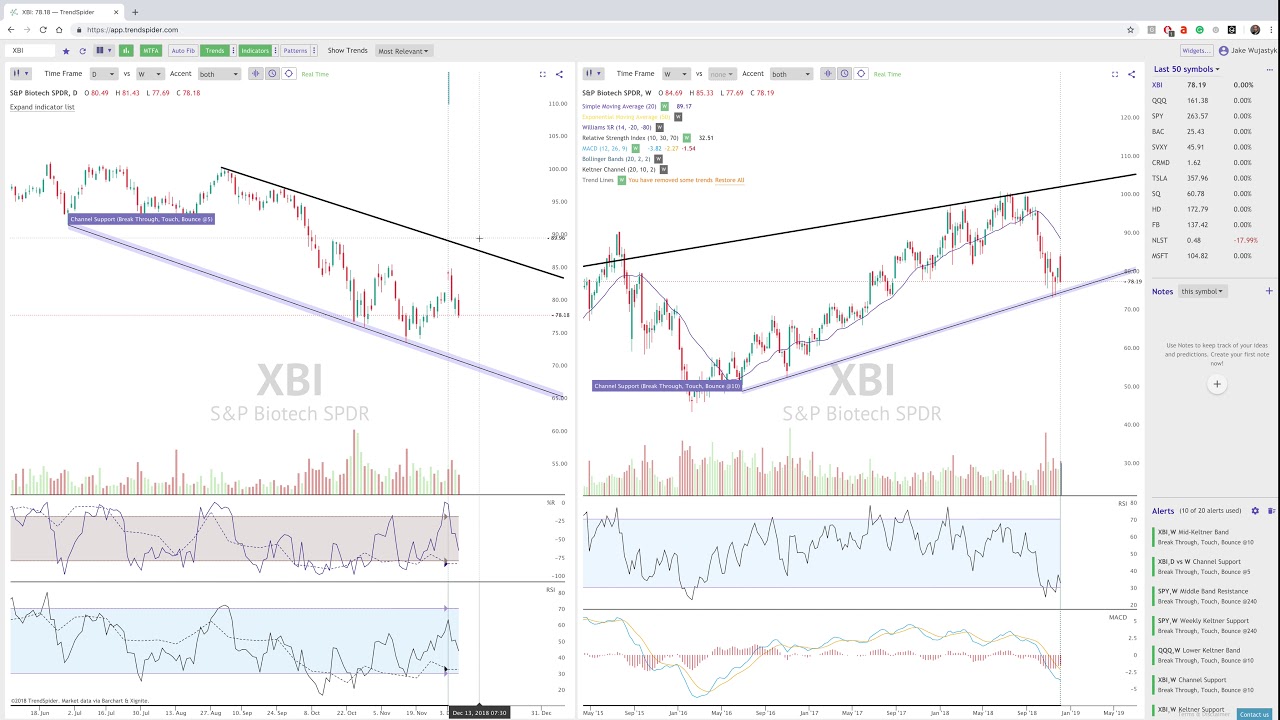
Task: Click right chart clock icon
Action: coord(844,73)
